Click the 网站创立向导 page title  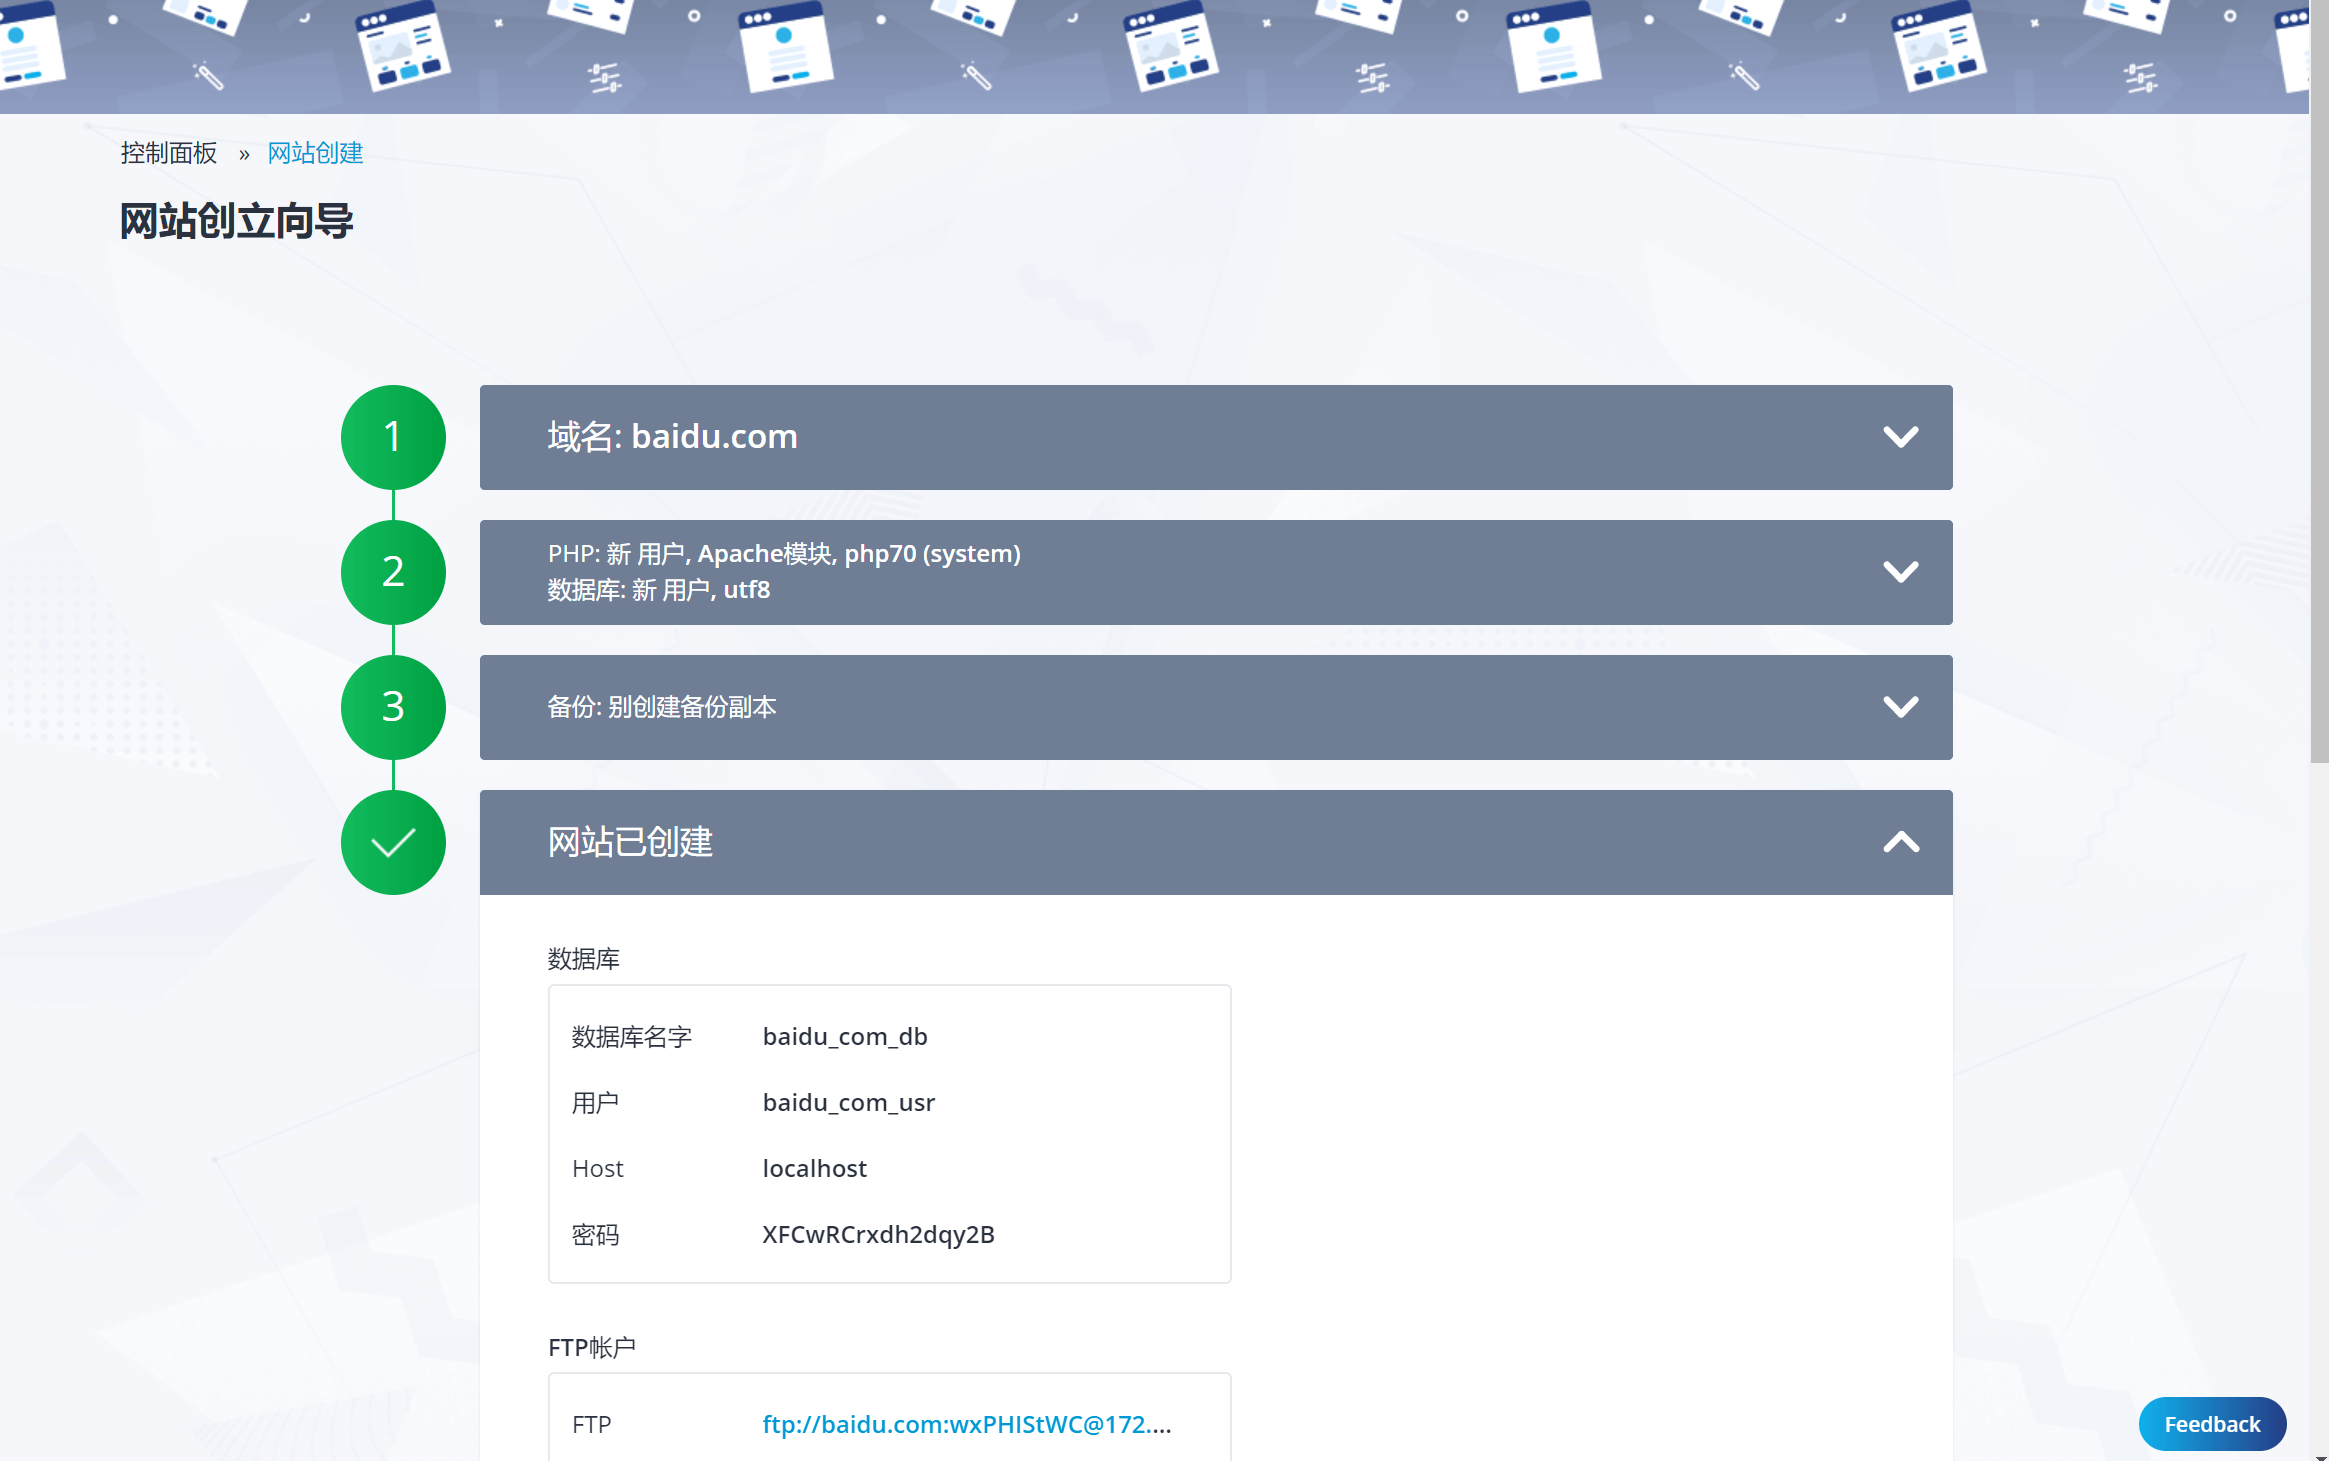click(236, 221)
